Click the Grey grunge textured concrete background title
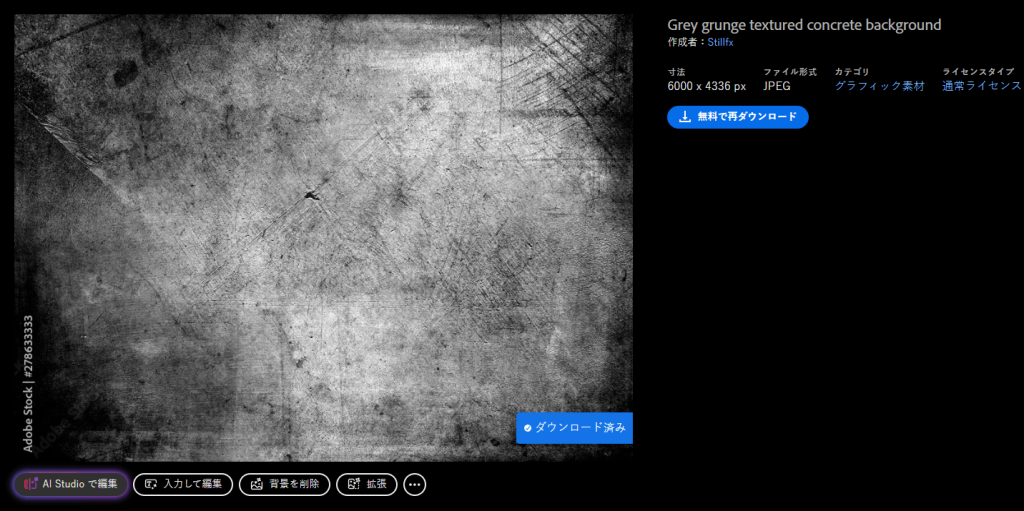Screen dimensions: 1024x511 tap(804, 25)
